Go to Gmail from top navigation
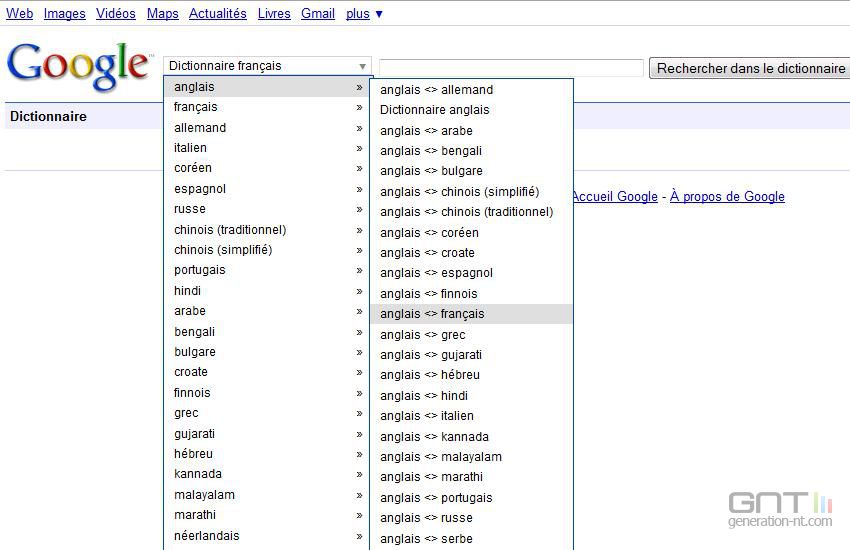Image resolution: width=850 pixels, height=550 pixels. click(x=318, y=14)
